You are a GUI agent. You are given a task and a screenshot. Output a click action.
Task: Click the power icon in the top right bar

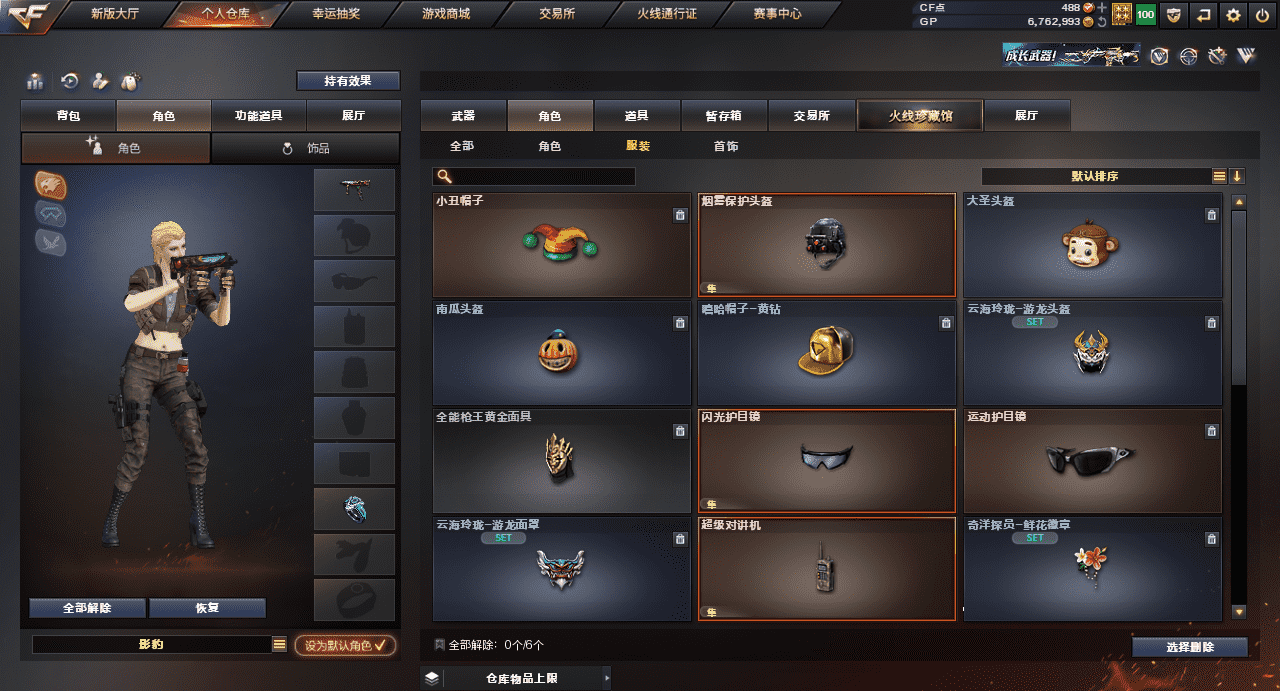tap(1262, 15)
